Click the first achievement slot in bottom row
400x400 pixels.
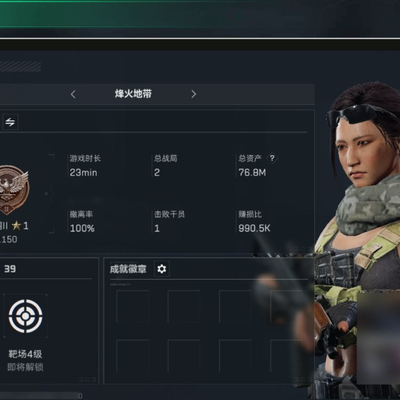(132, 356)
